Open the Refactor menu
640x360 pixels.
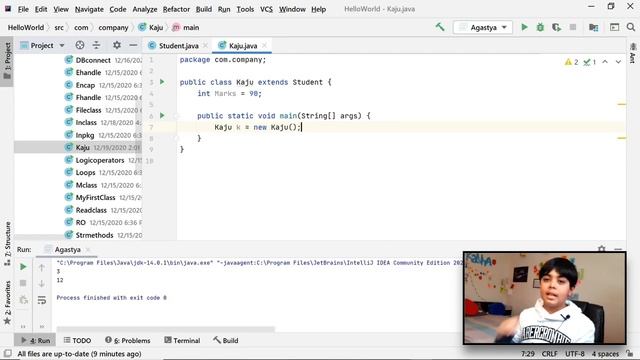tap(176, 9)
